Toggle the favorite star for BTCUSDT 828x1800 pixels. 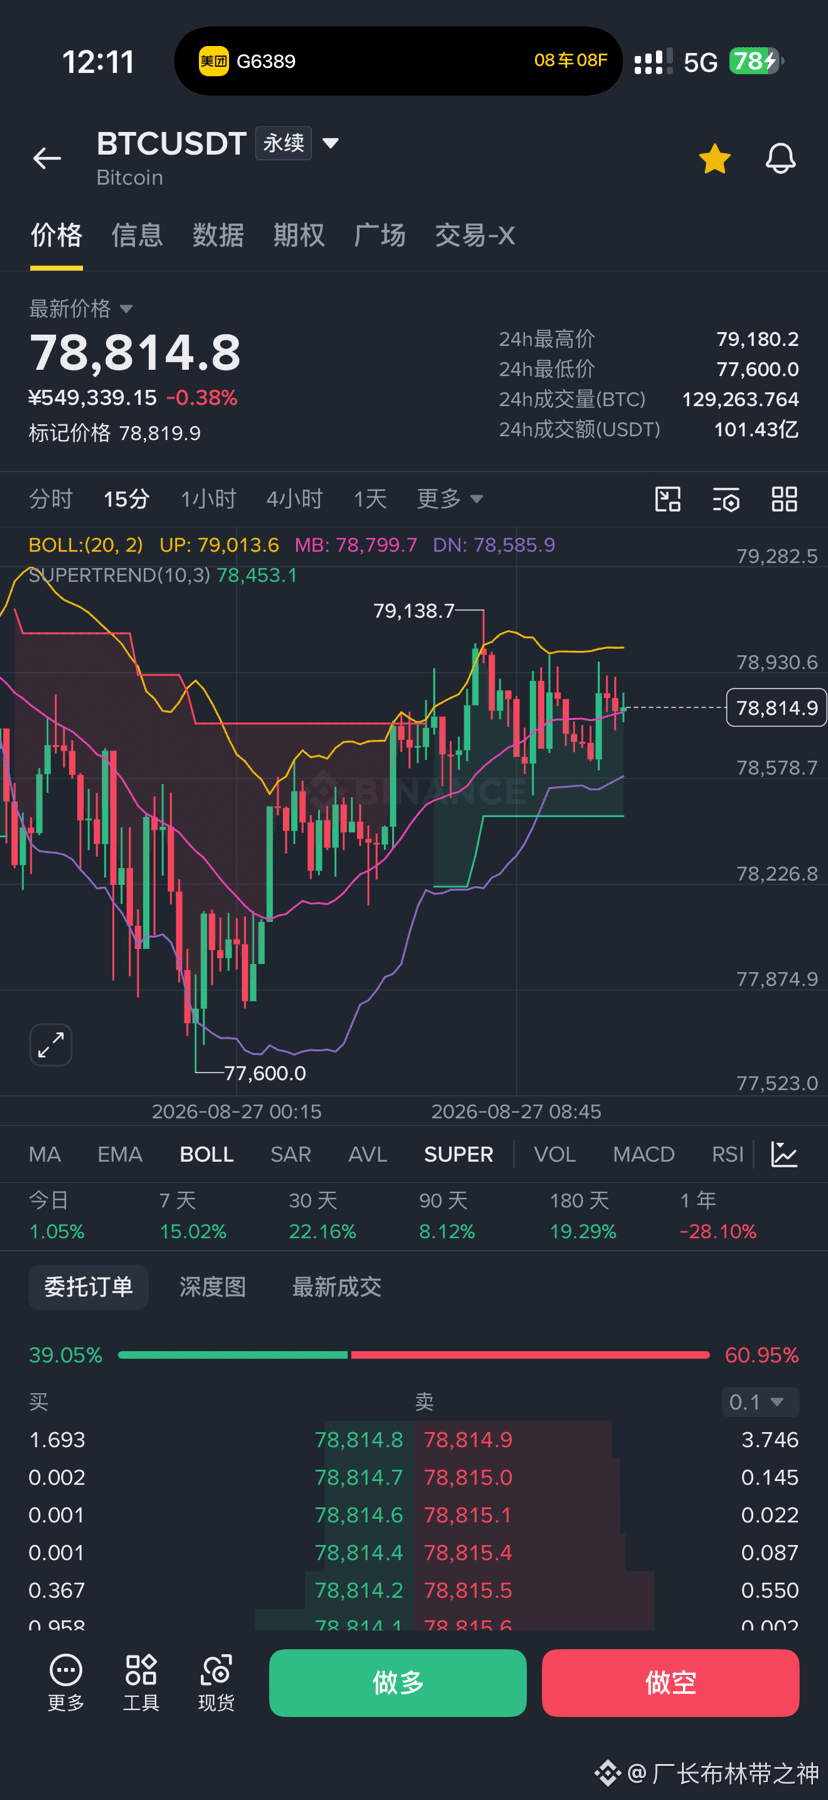pyautogui.click(x=715, y=158)
